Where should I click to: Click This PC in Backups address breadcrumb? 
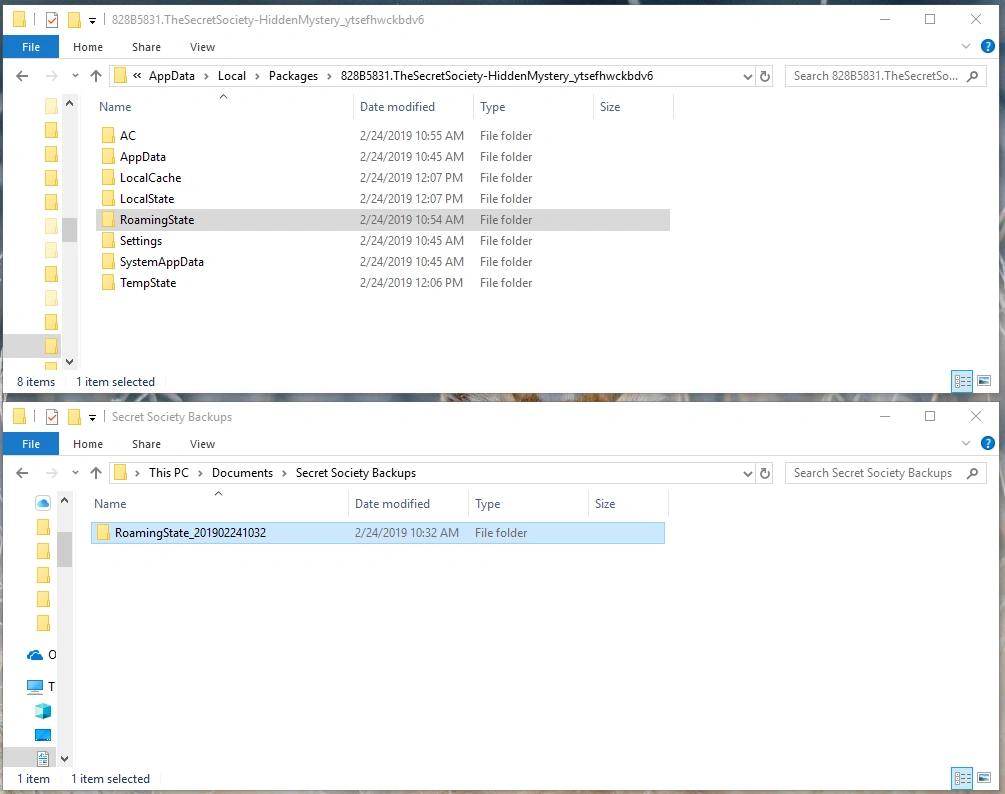click(169, 473)
